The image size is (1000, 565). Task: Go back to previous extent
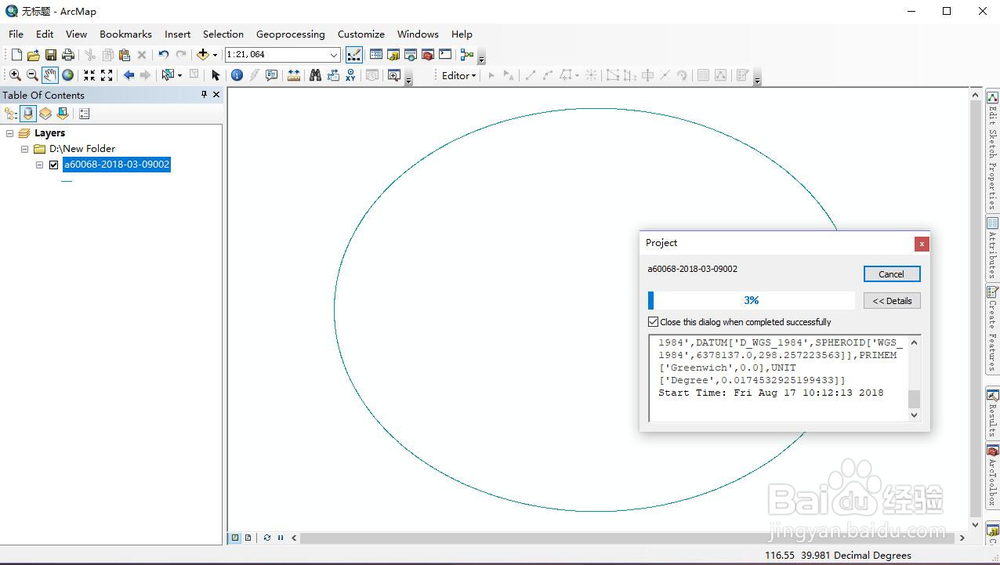click(129, 75)
